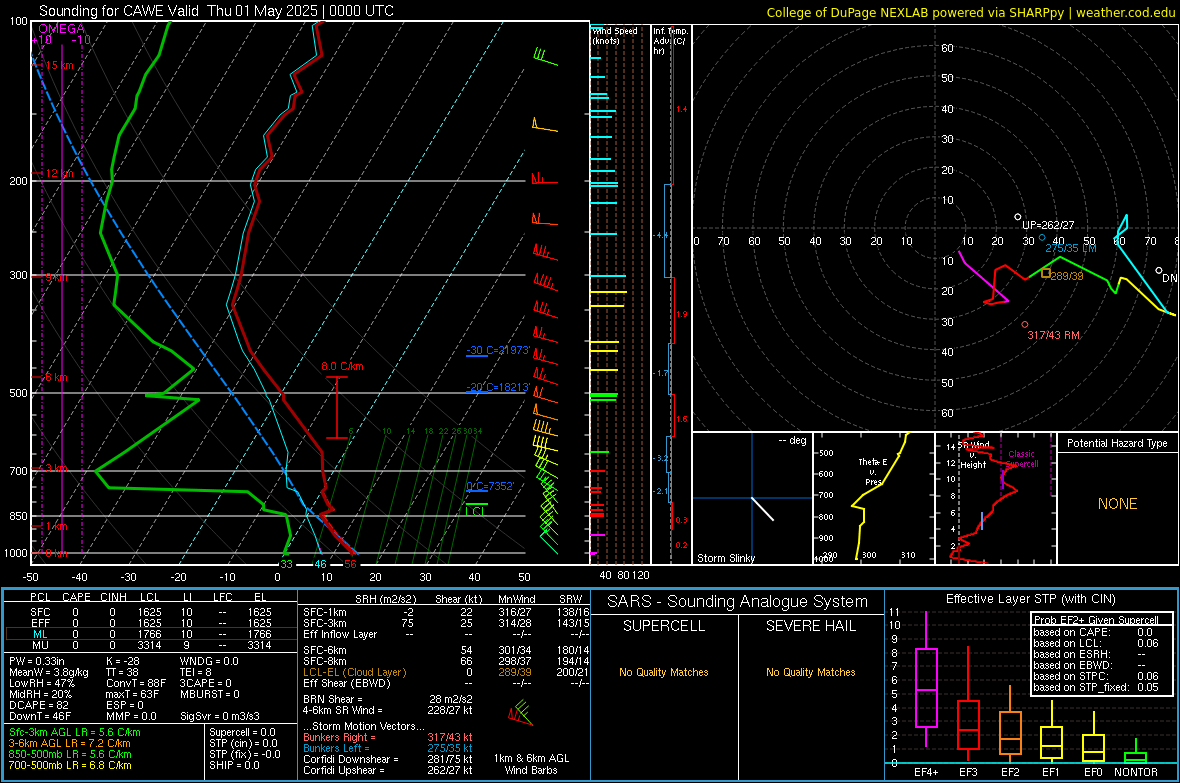Image resolution: width=1180 pixels, height=783 pixels.
Task: Click the 'SHIP = 0.0' value
Action: tap(234, 765)
